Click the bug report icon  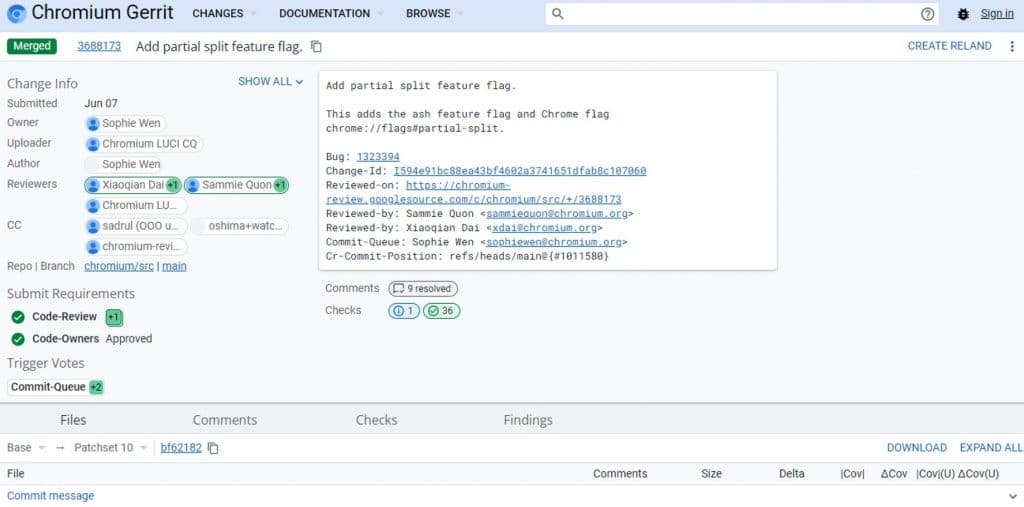pyautogui.click(x=963, y=14)
